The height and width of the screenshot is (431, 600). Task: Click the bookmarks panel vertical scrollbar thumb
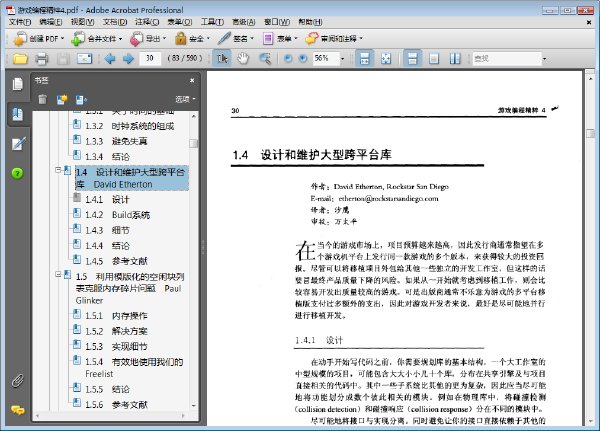[x=194, y=143]
